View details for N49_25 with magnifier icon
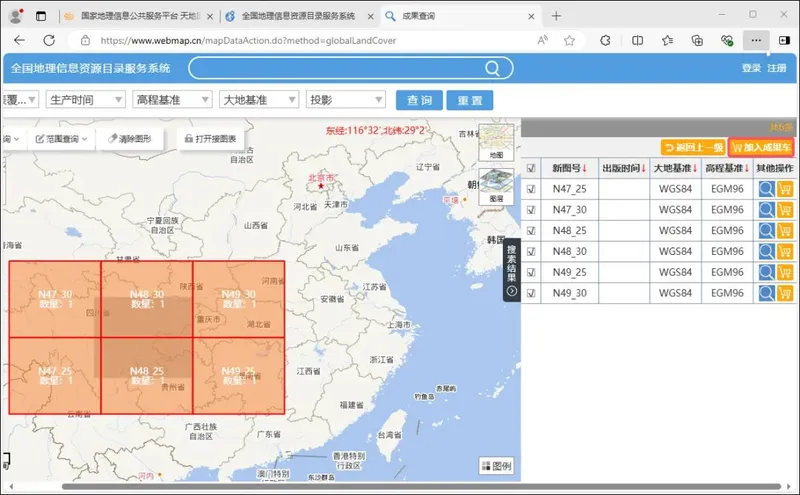The height and width of the screenshot is (495, 800). click(x=766, y=272)
